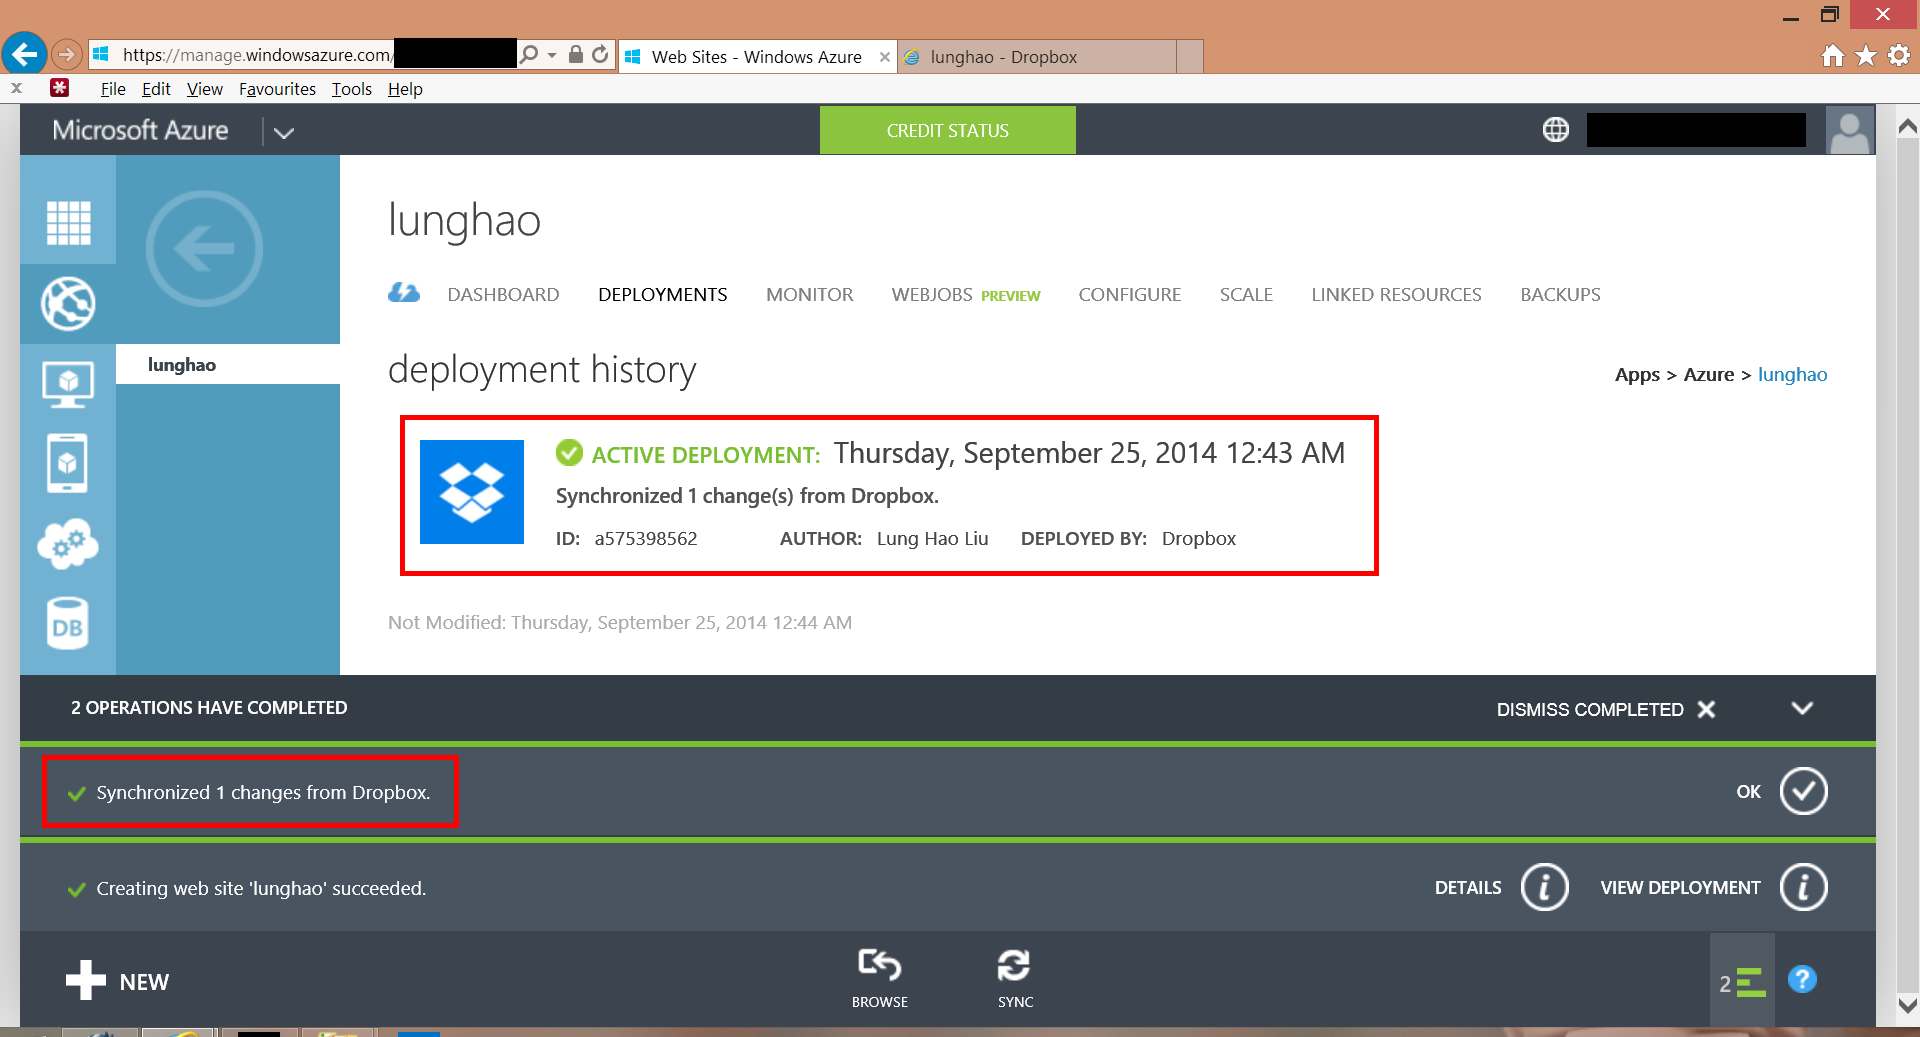This screenshot has height=1037, width=1920.
Task: Open the Favourites menu
Action: 277,89
